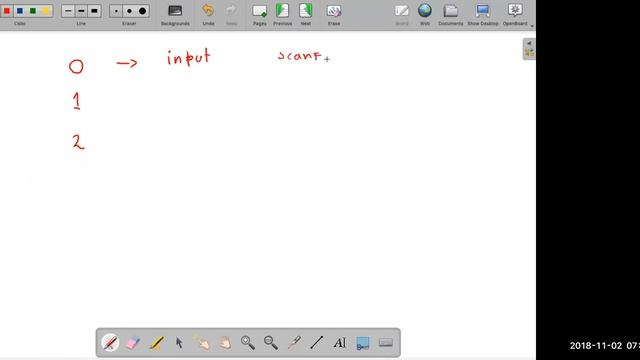Select the Write text tool
640x360 pixels.
340,342
